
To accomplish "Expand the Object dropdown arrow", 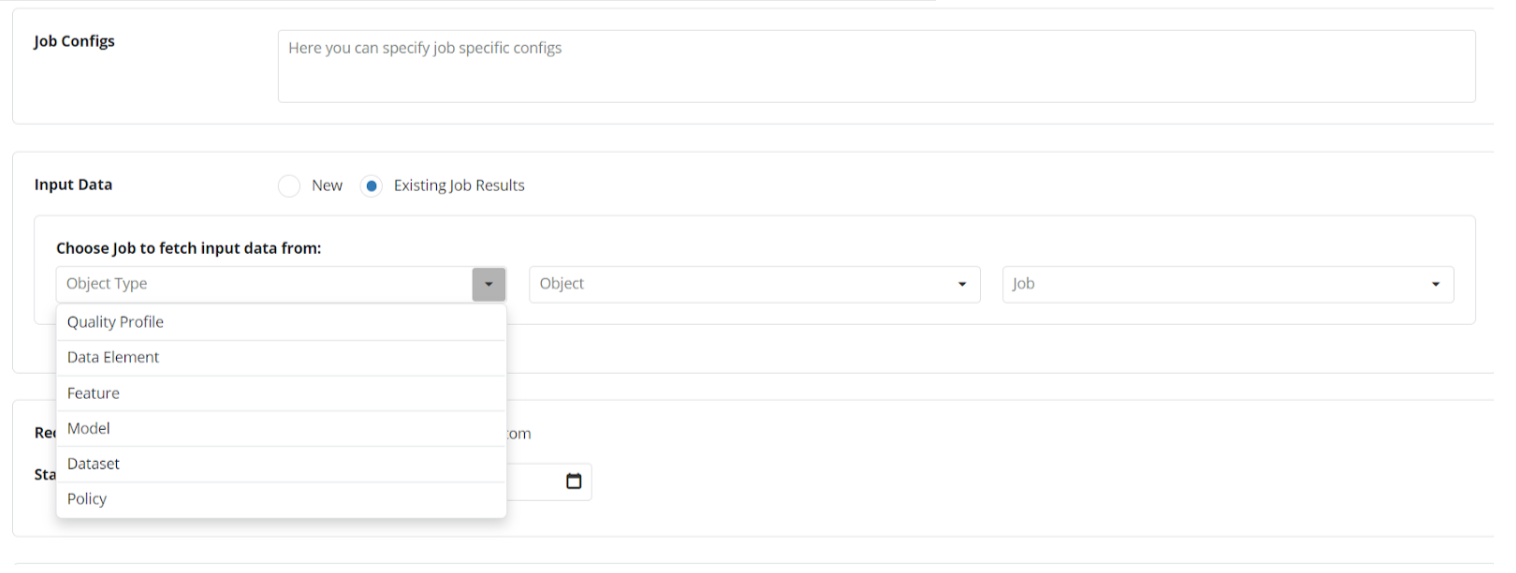I will click(962, 284).
